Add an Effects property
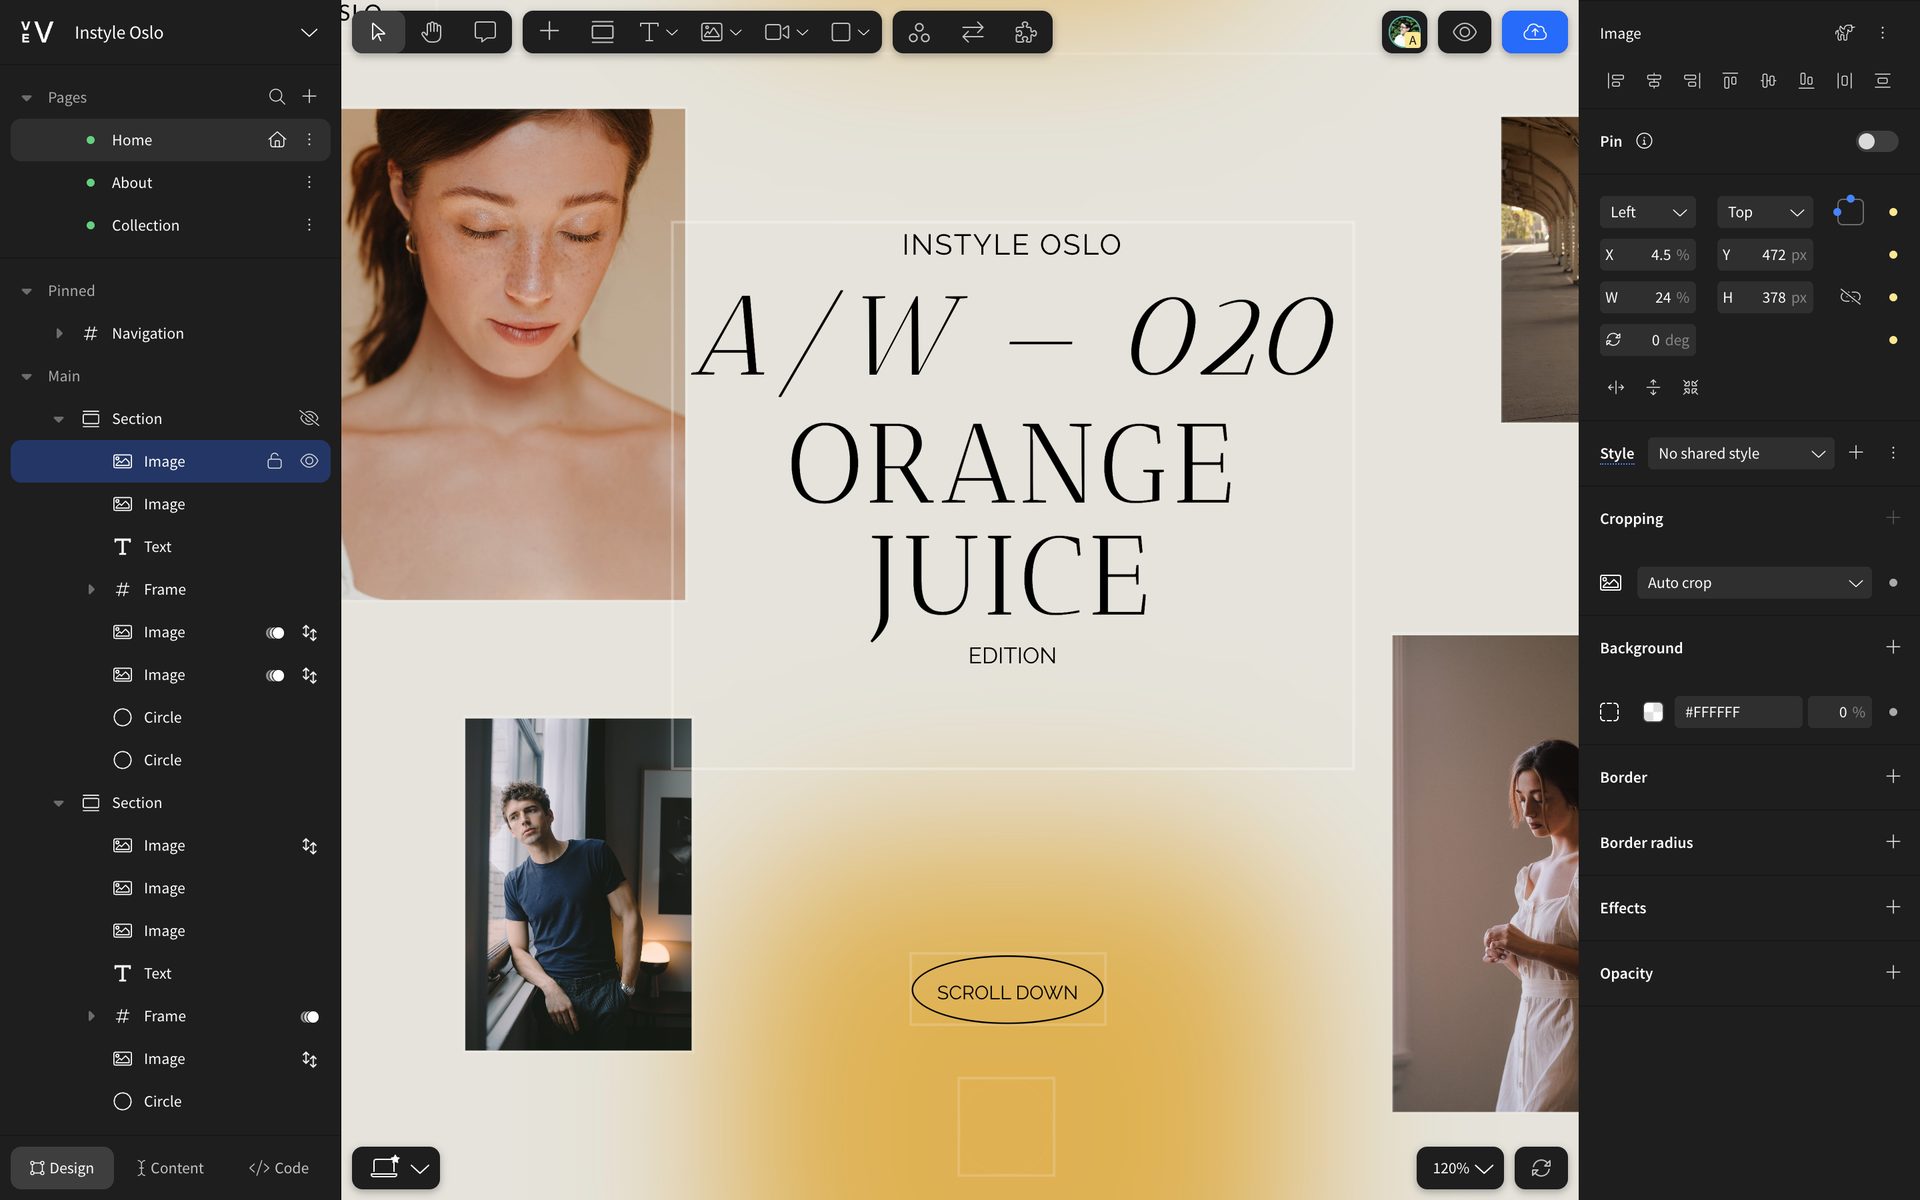The image size is (1920, 1200). coord(1892,907)
